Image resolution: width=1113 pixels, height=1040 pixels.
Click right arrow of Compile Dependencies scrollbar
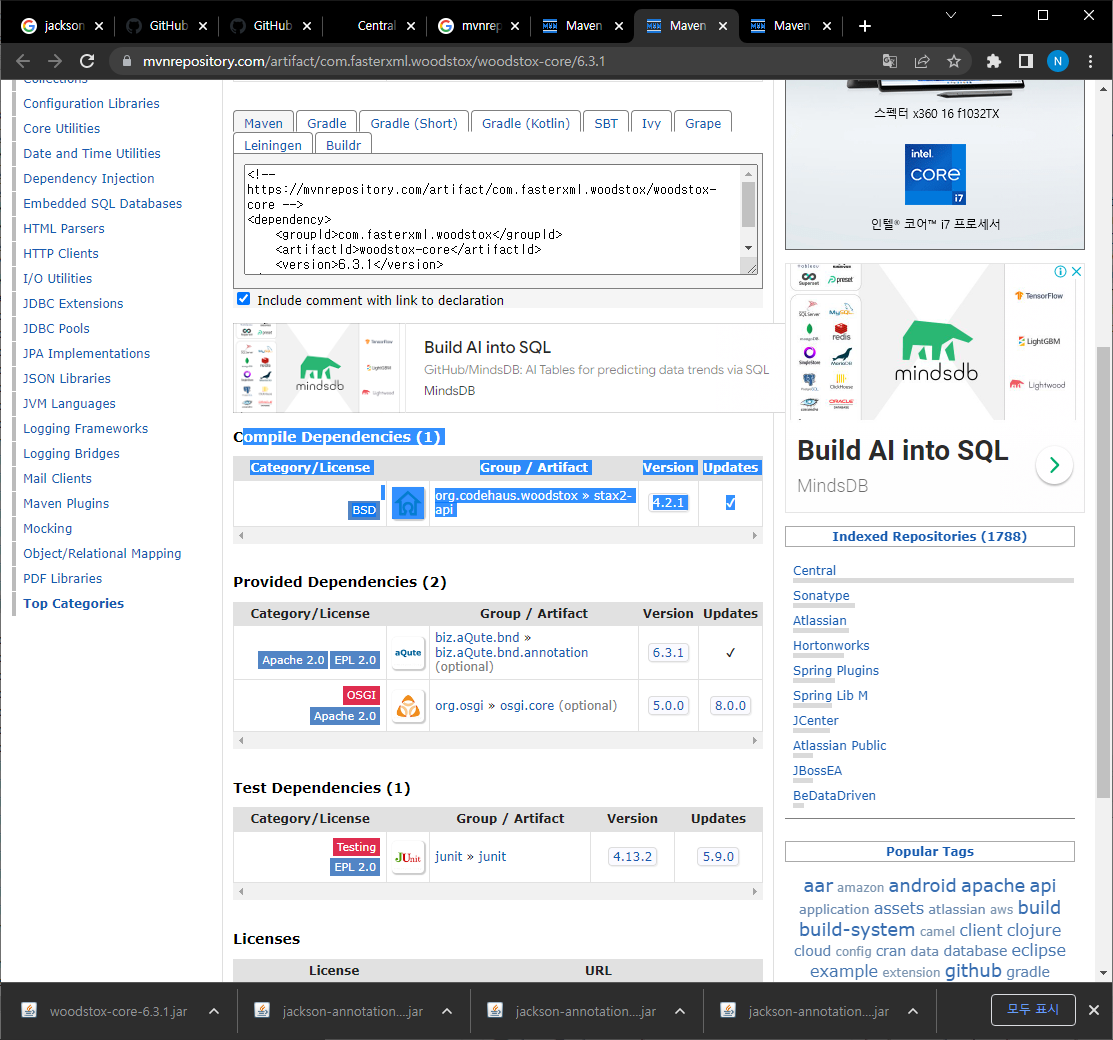point(755,536)
